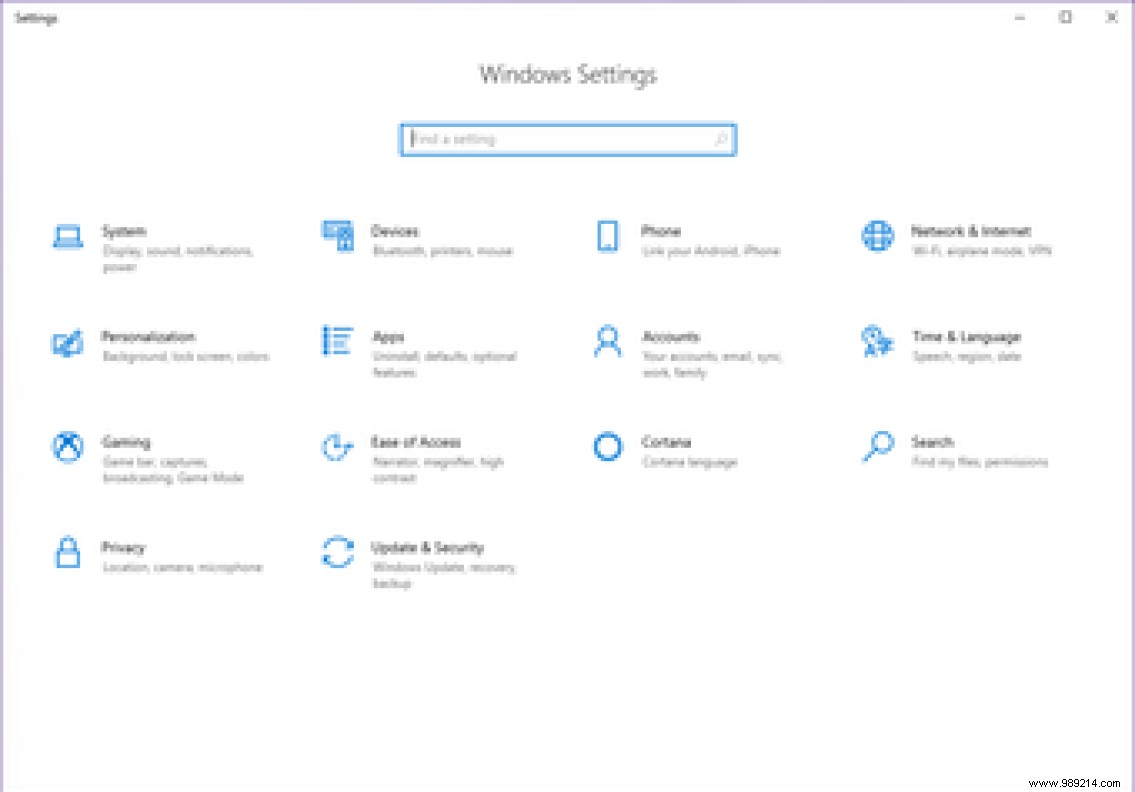Select the Cortana circle icon

607,447
